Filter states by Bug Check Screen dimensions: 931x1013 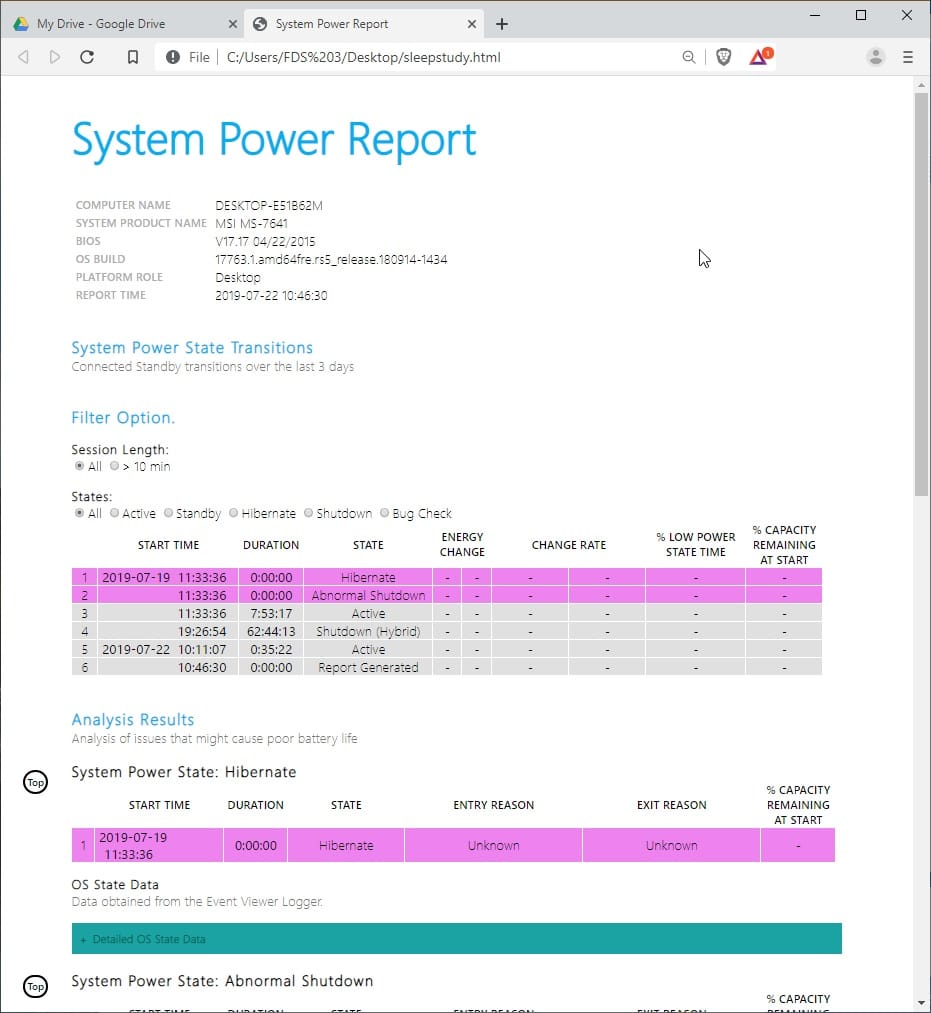[384, 513]
